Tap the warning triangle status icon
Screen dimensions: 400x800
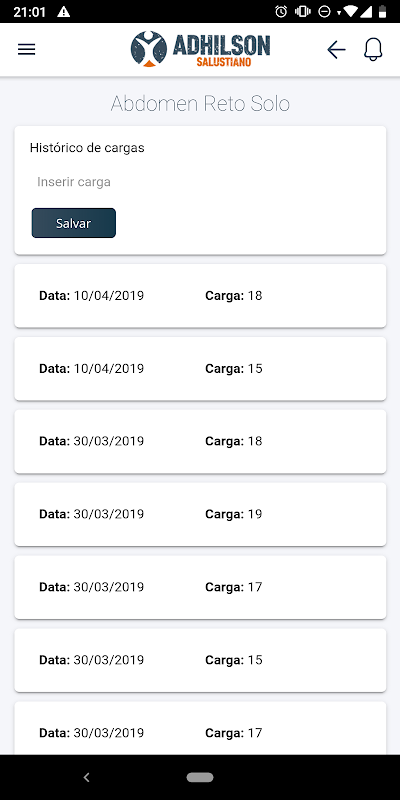(63, 12)
